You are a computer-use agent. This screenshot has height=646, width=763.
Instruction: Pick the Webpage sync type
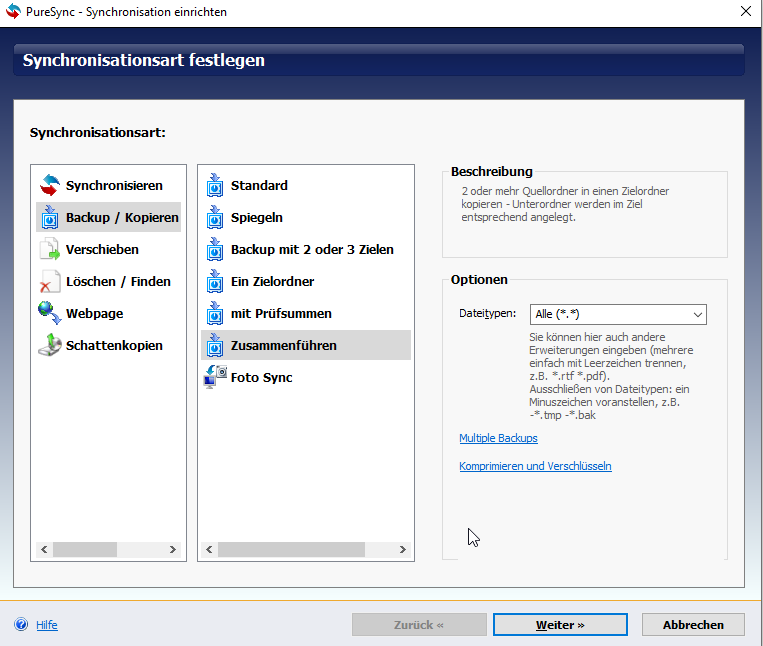[109, 313]
